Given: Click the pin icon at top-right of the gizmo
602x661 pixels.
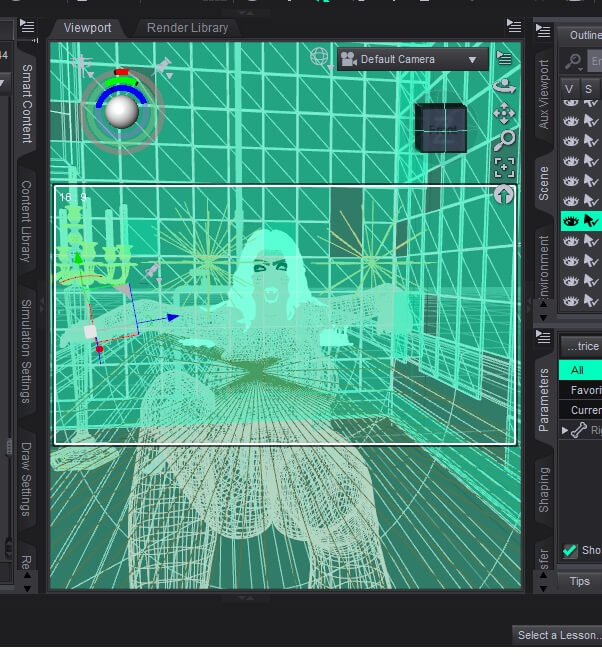Looking at the screenshot, I should click(164, 67).
